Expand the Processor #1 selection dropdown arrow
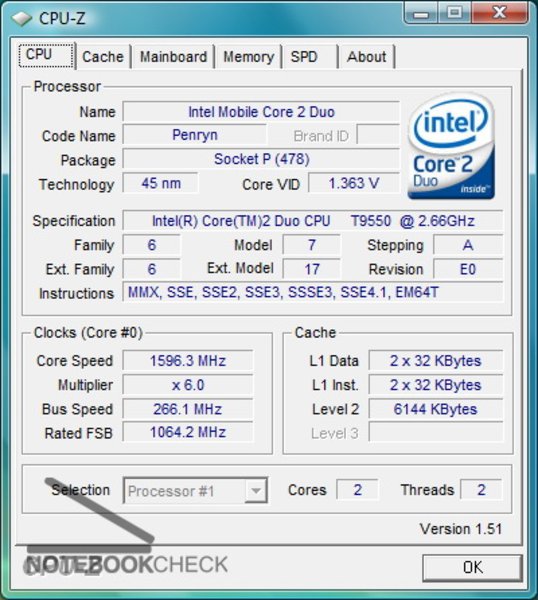Viewport: 538px width, 600px height. [x=256, y=491]
